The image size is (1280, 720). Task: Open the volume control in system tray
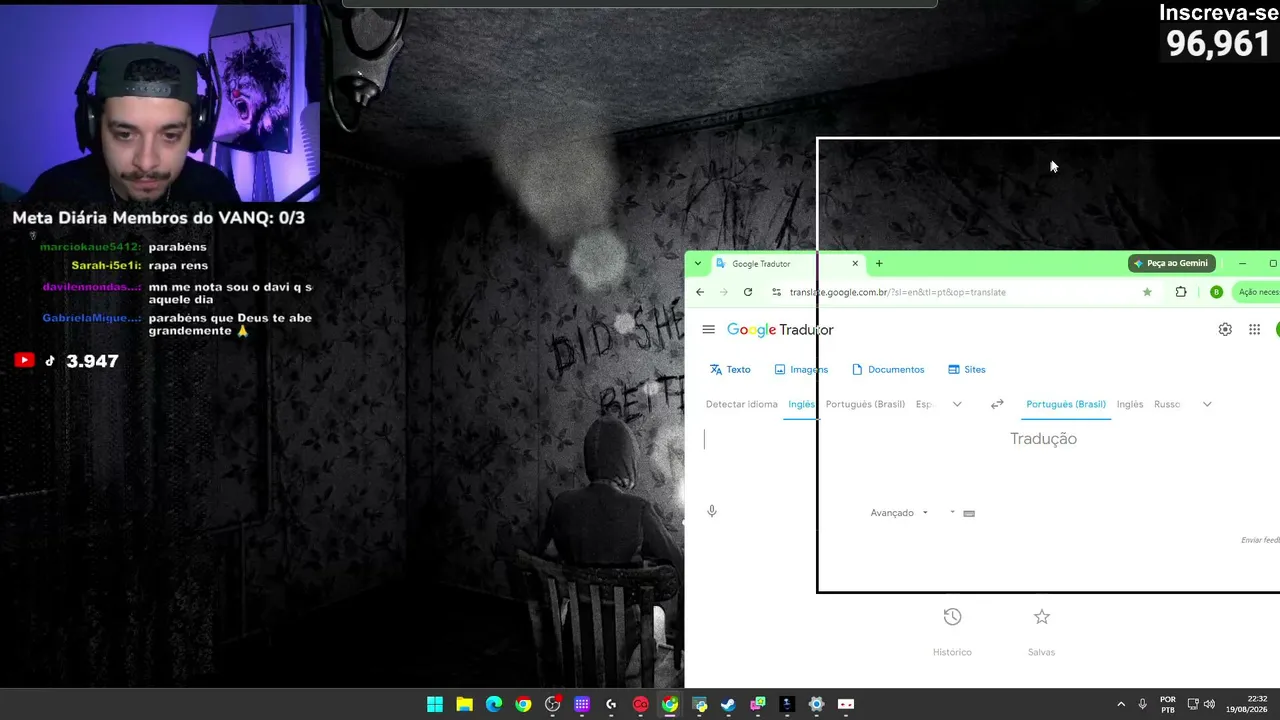[1209, 704]
